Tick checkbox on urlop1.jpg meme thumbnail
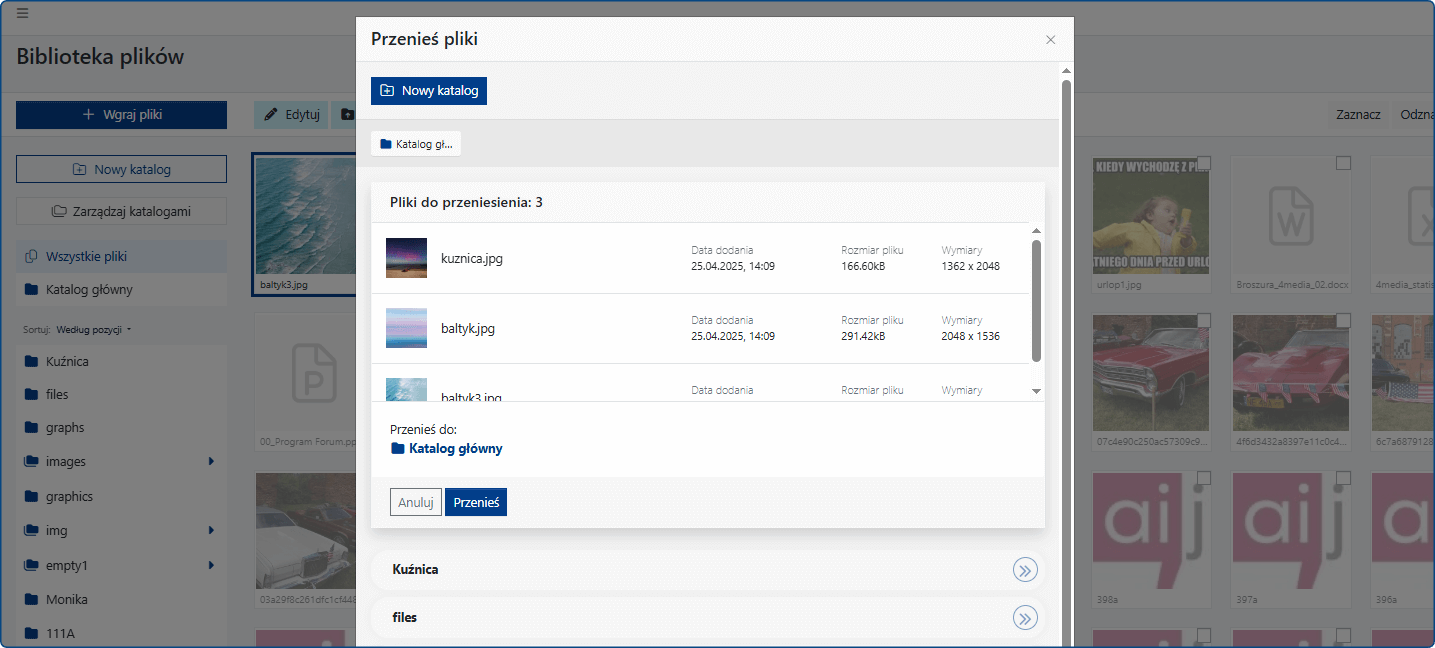Screen dimensions: 1435x648 click(x=1204, y=163)
